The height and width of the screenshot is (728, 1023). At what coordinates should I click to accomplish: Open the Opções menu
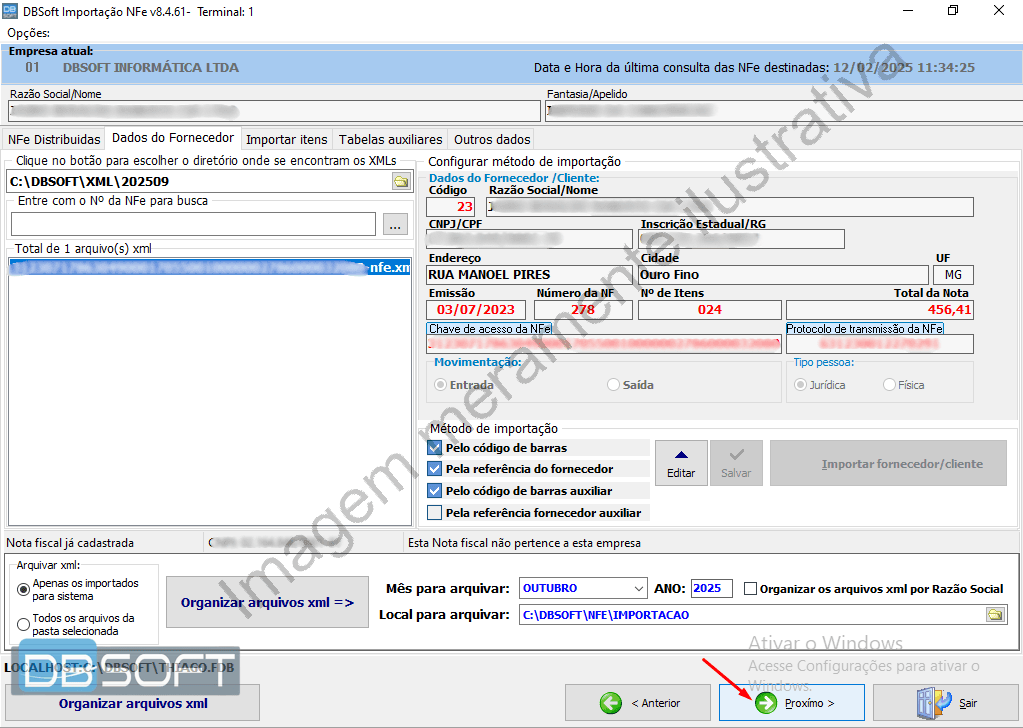(x=28, y=33)
